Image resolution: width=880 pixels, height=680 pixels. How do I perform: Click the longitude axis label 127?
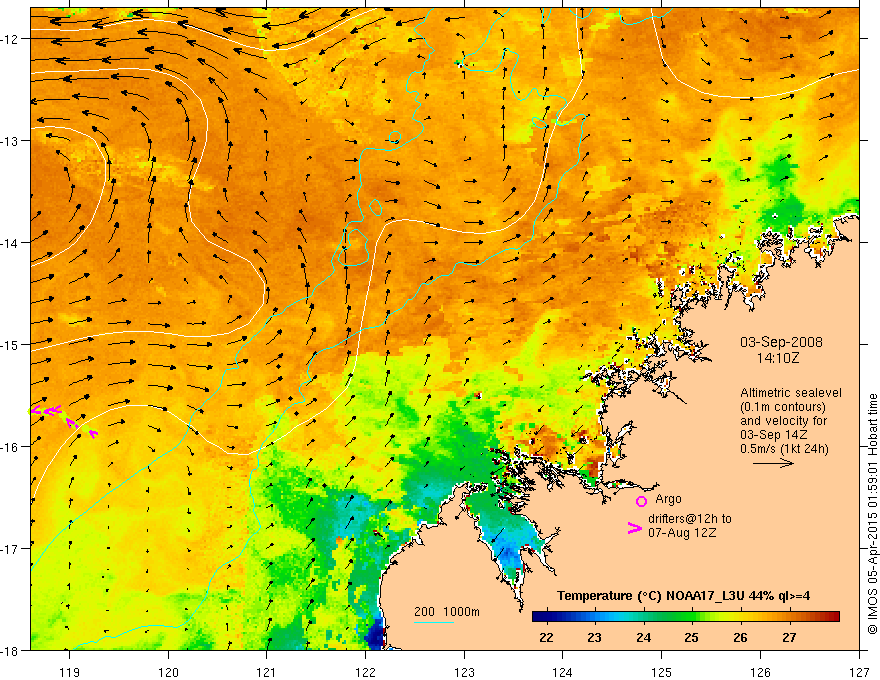click(x=859, y=672)
